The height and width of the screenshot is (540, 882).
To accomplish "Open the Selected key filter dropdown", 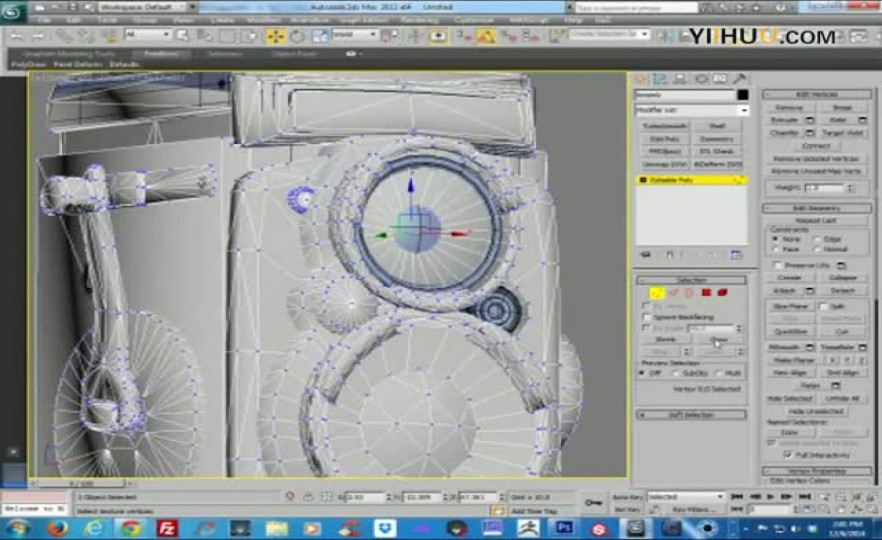I will [685, 497].
